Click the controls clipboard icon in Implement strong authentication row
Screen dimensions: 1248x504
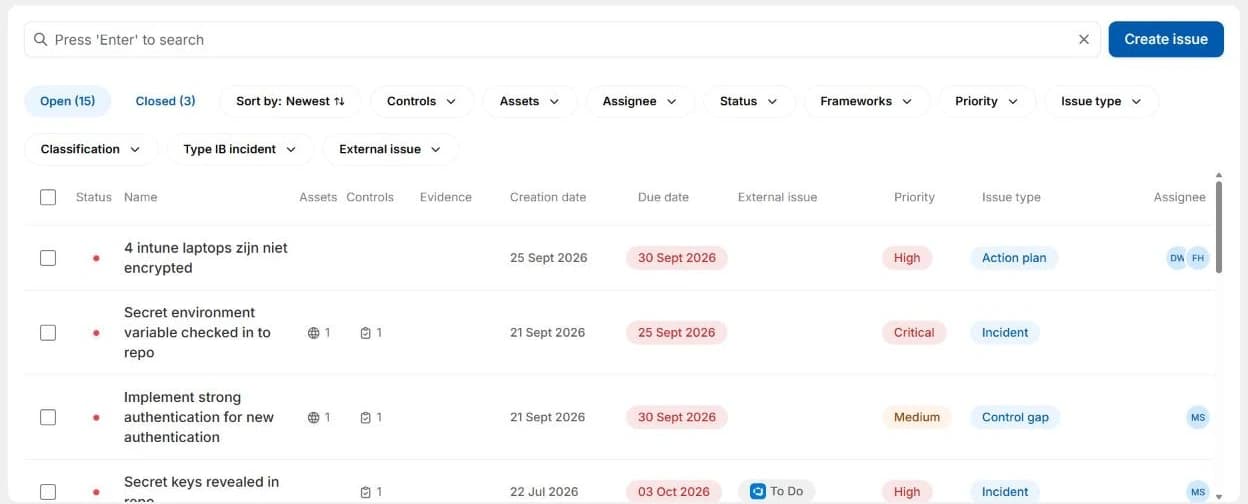(x=366, y=418)
